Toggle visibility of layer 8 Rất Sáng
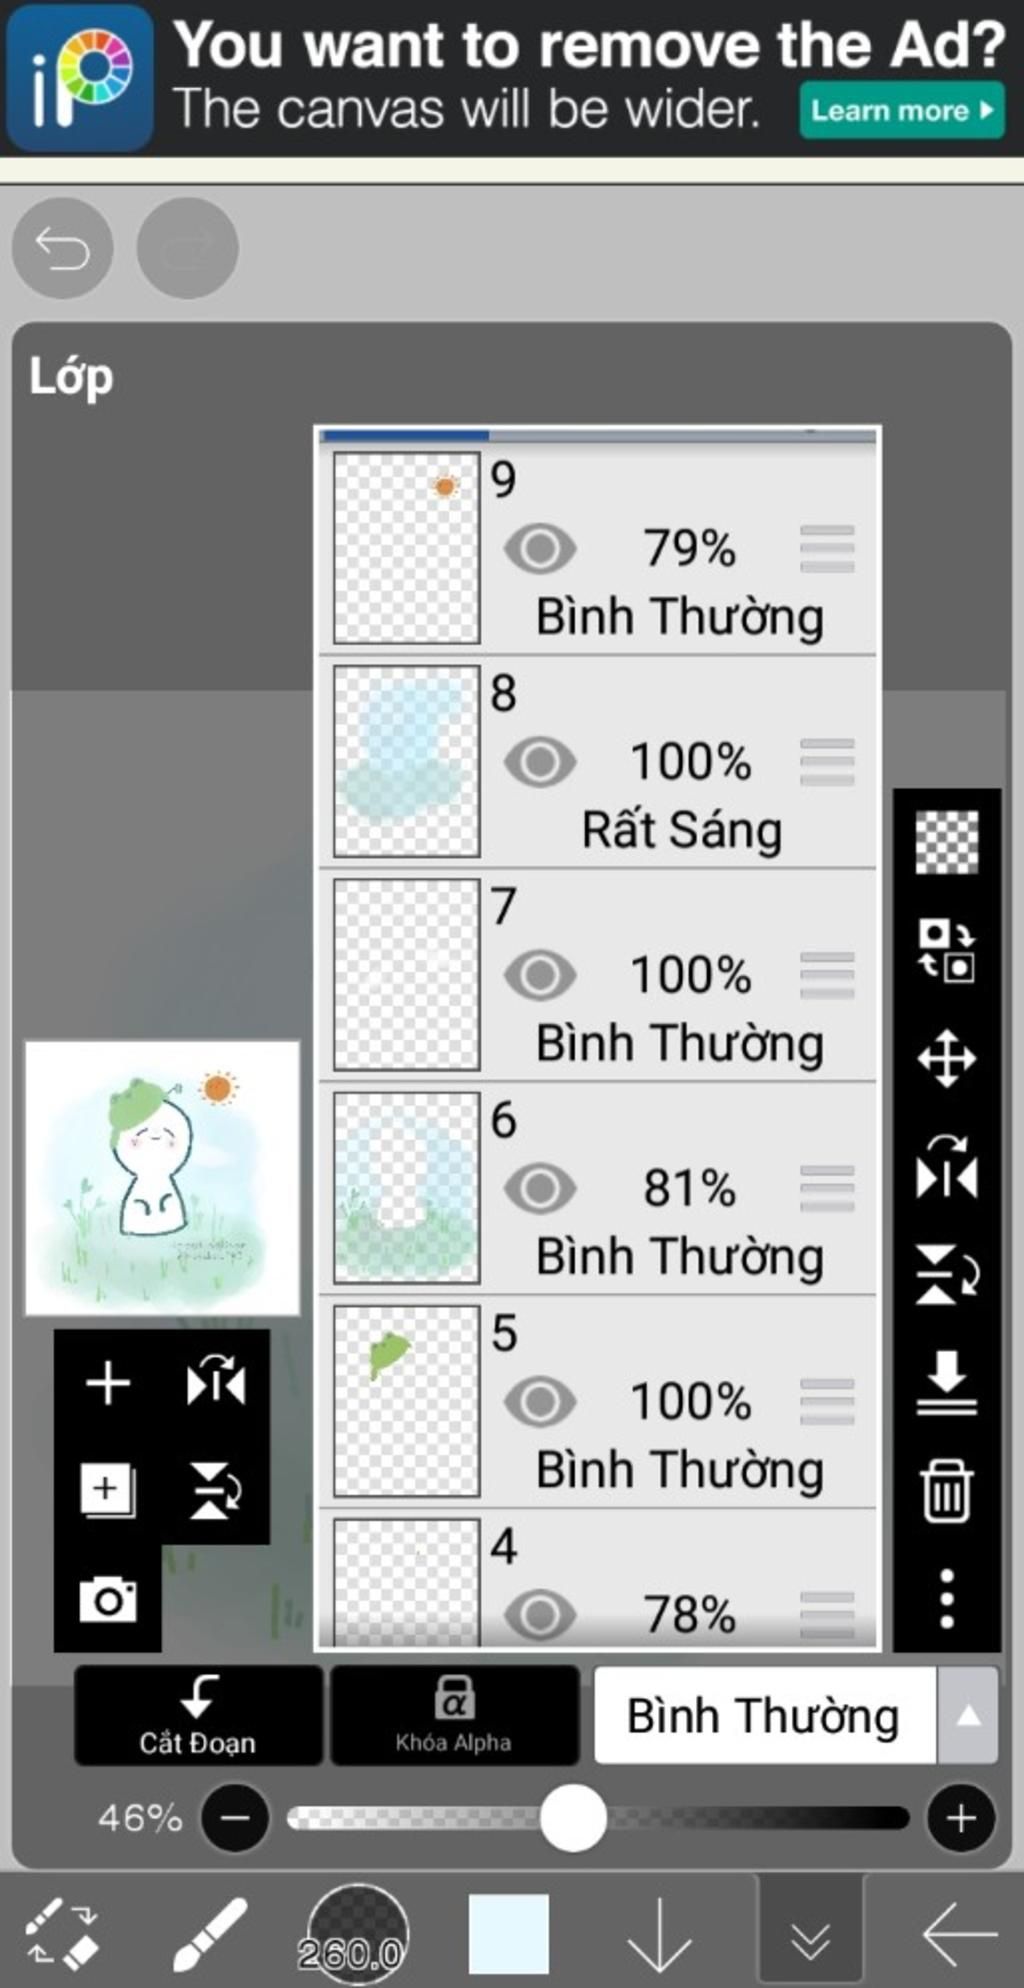 click(540, 762)
